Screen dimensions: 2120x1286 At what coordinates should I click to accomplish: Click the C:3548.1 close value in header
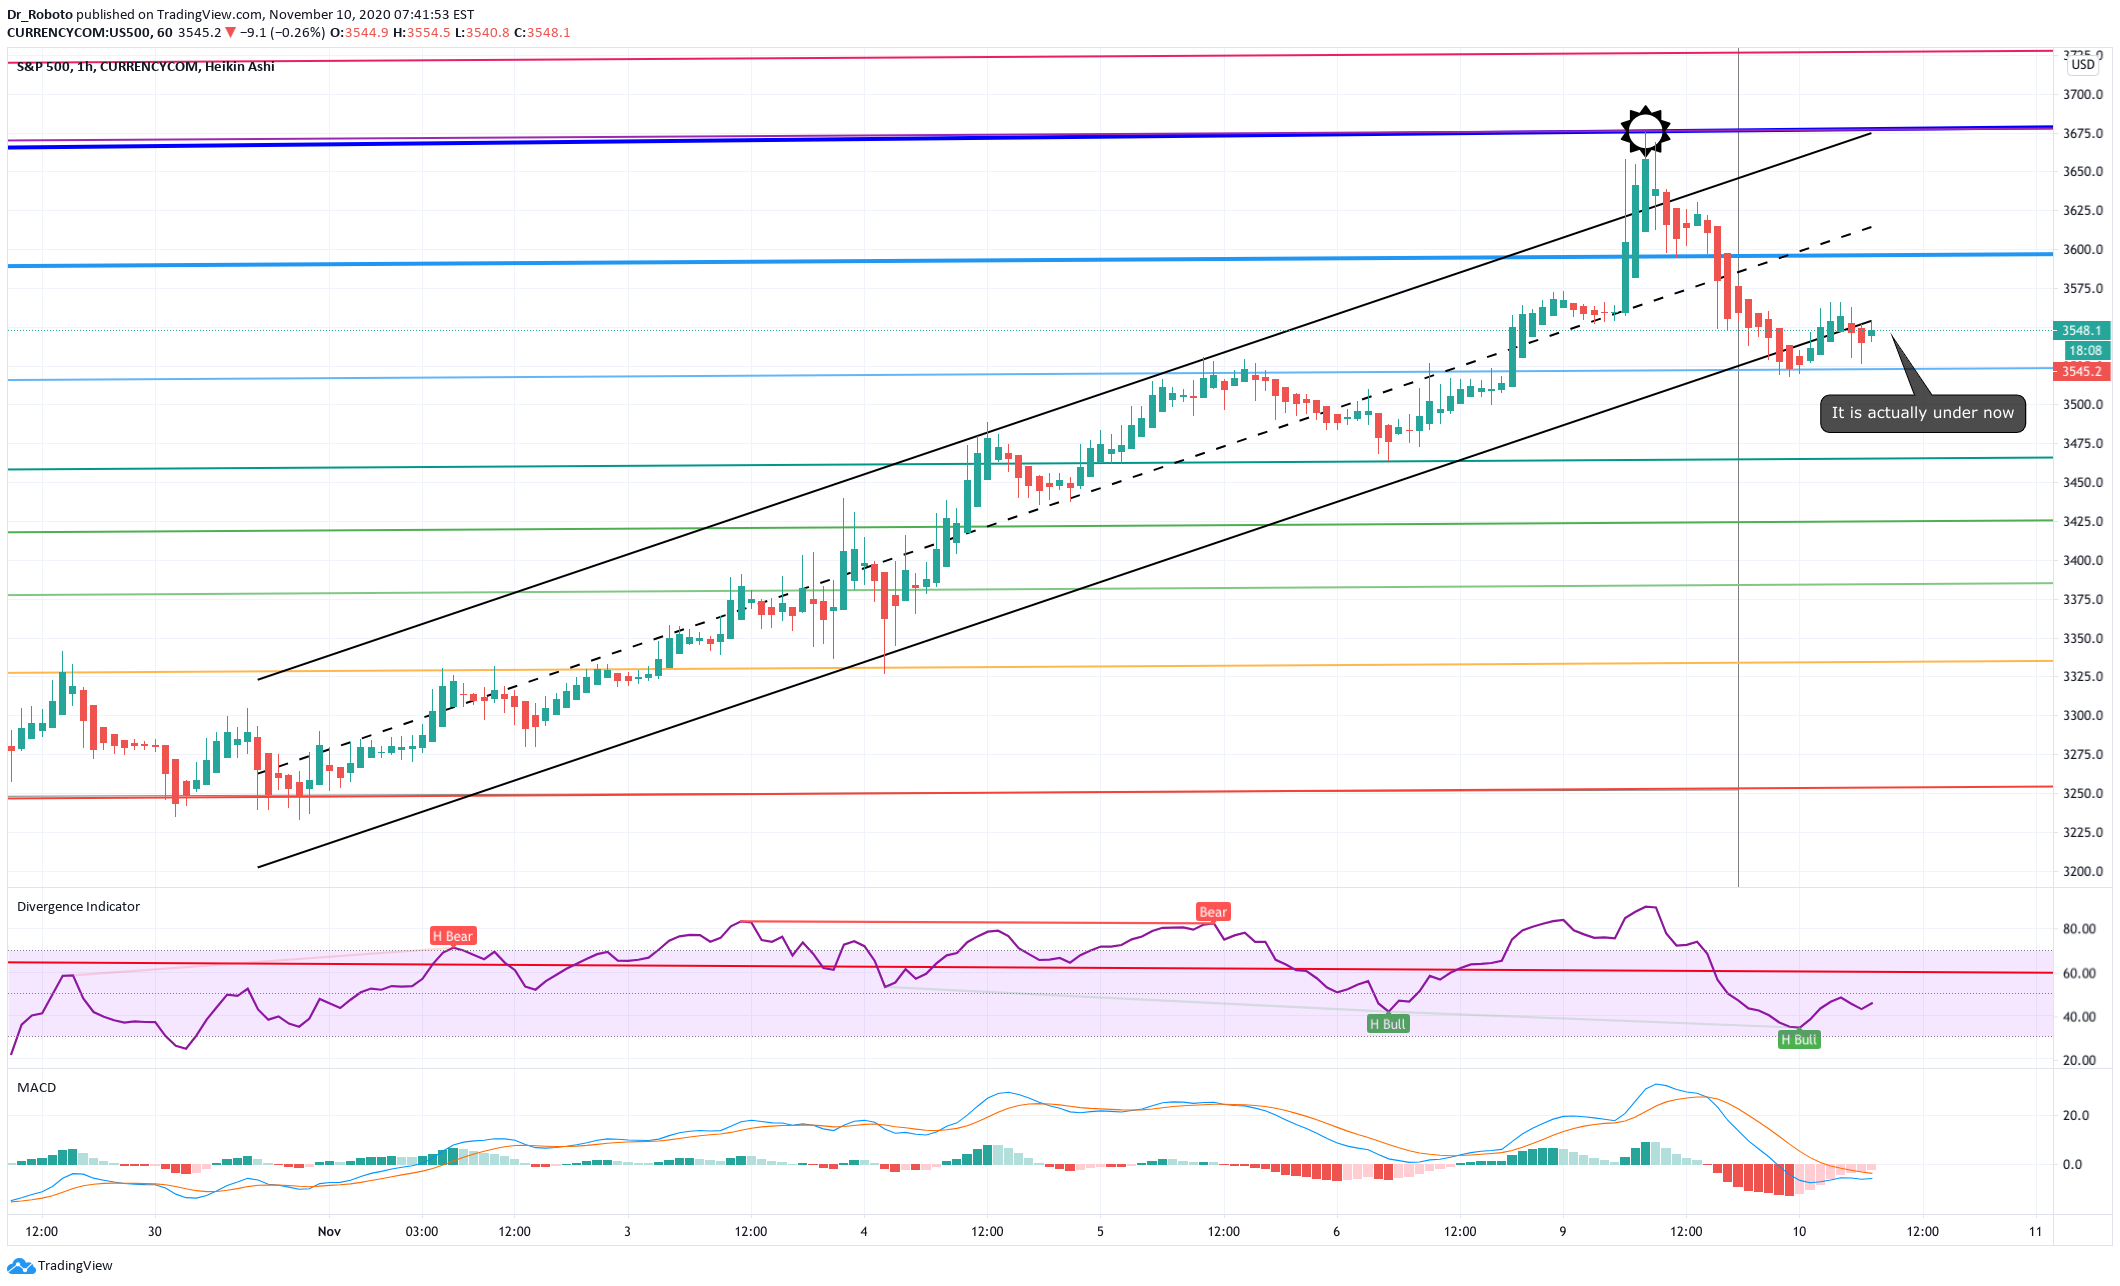(x=542, y=33)
